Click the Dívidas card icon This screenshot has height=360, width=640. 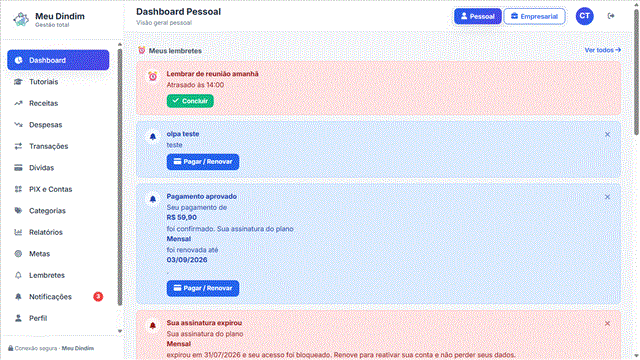tap(18, 168)
